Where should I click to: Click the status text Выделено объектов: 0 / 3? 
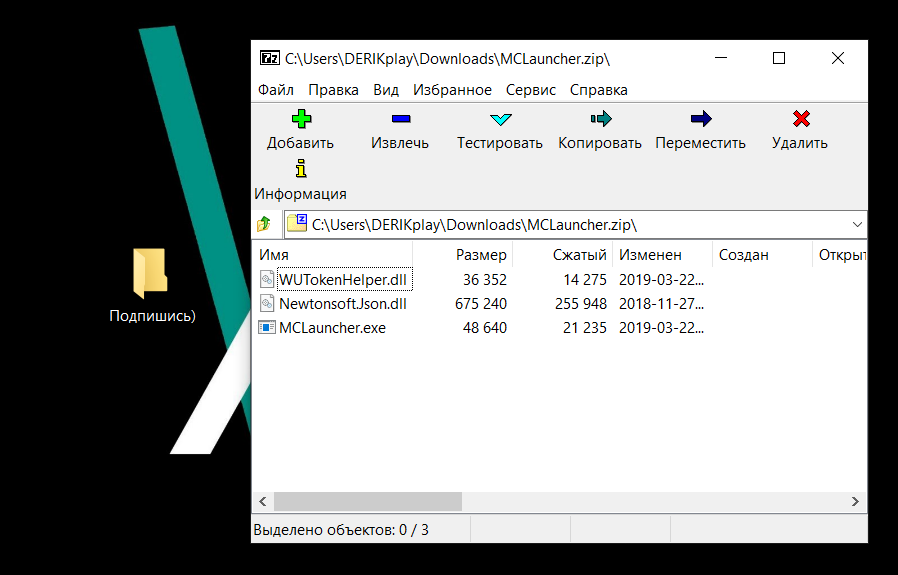click(x=341, y=530)
